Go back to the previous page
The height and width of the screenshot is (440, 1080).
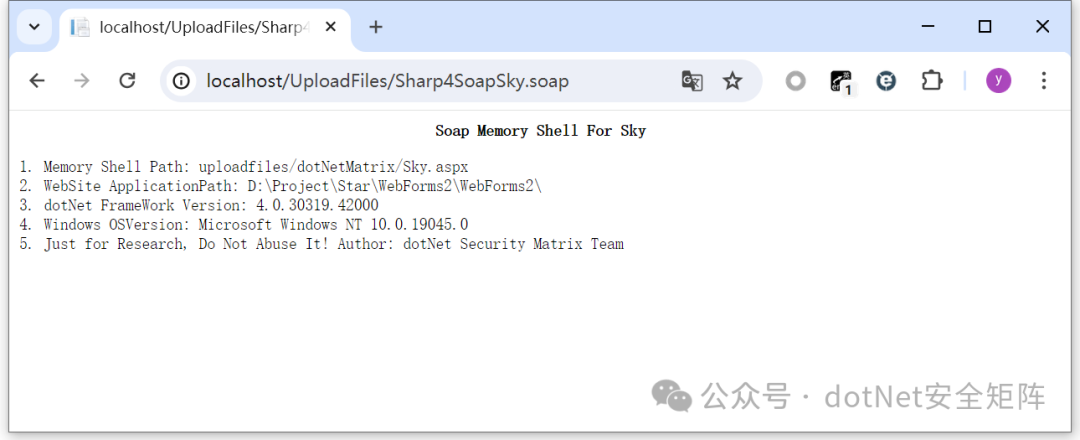(37, 81)
